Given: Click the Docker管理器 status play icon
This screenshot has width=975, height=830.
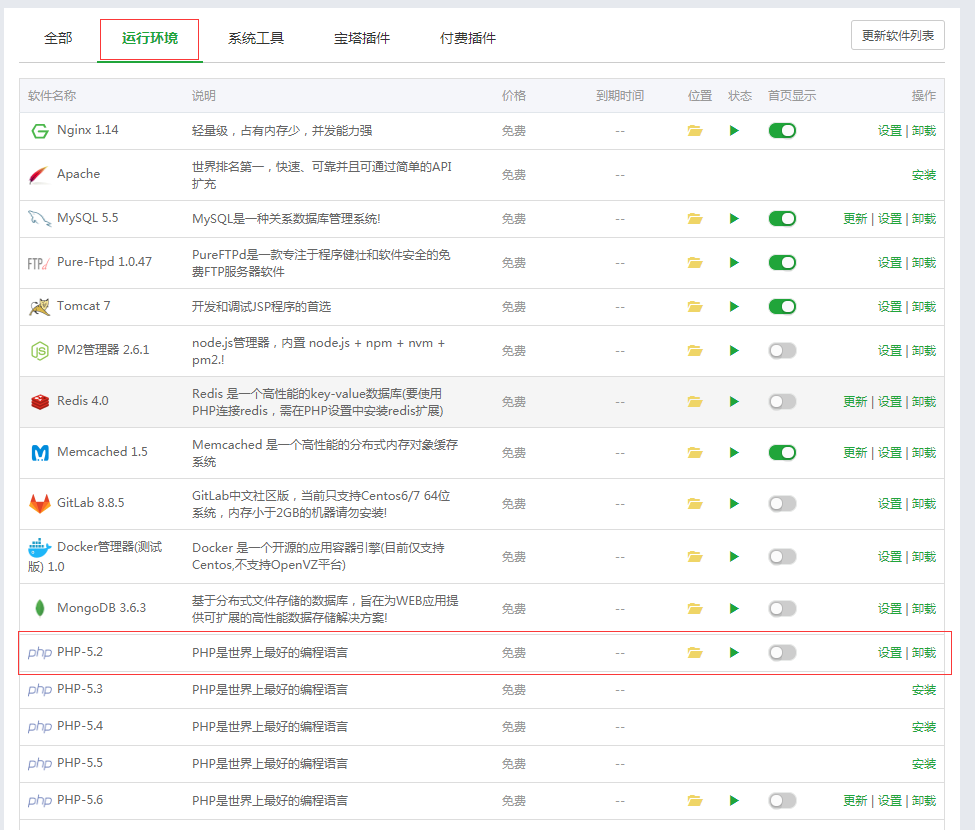Looking at the screenshot, I should pos(734,556).
